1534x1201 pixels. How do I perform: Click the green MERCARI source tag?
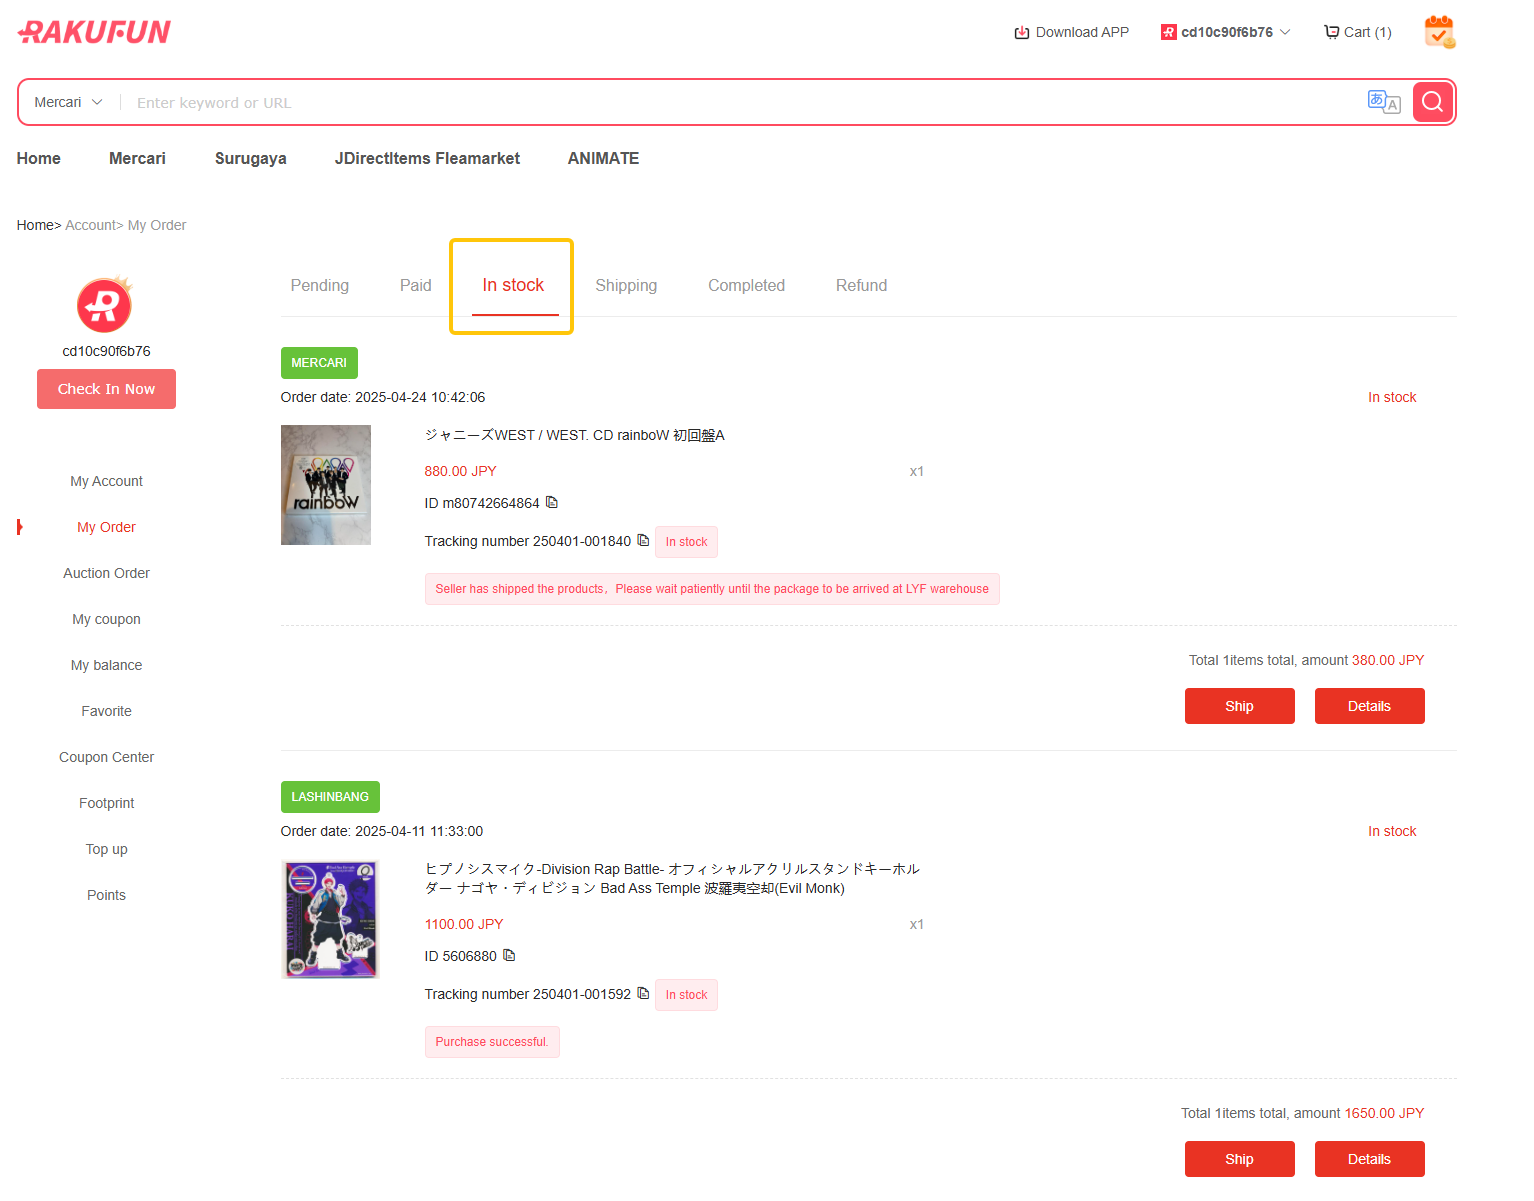[319, 363]
